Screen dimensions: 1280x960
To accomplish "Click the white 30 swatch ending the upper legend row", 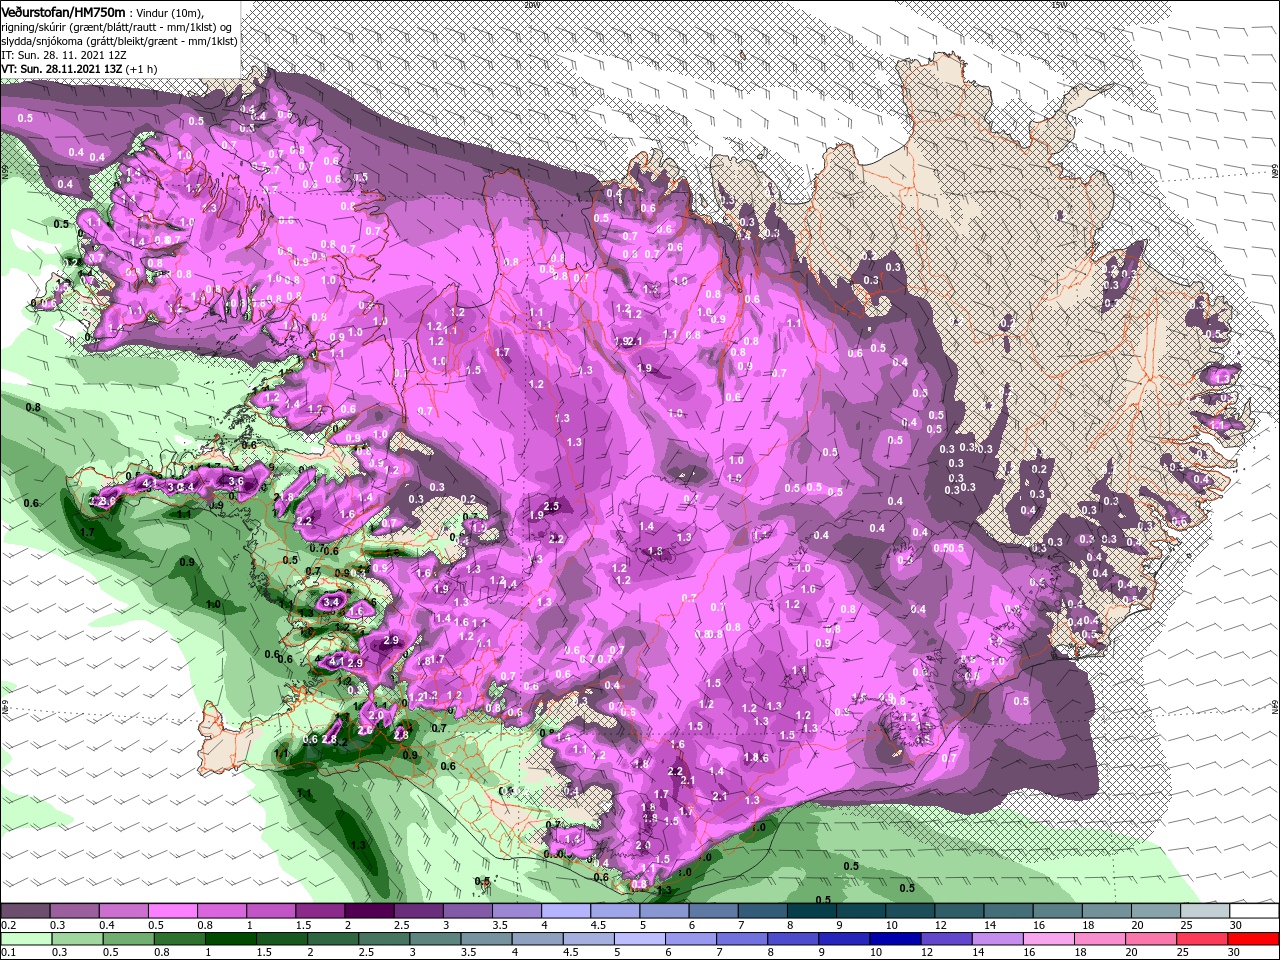I will click(x=1254, y=912).
